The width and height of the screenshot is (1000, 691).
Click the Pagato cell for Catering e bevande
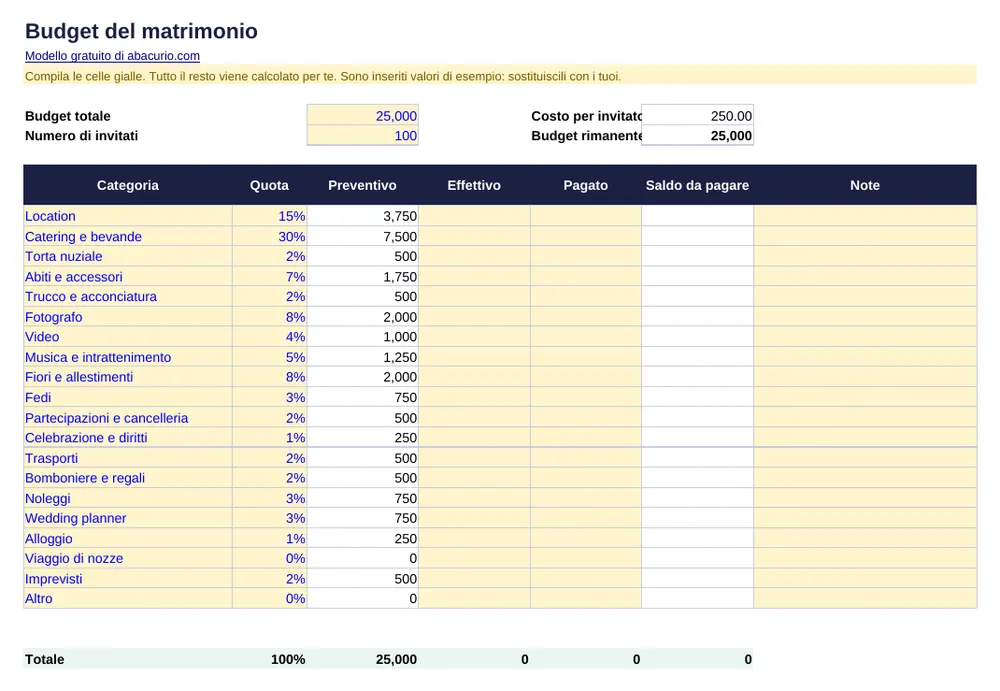click(x=585, y=236)
